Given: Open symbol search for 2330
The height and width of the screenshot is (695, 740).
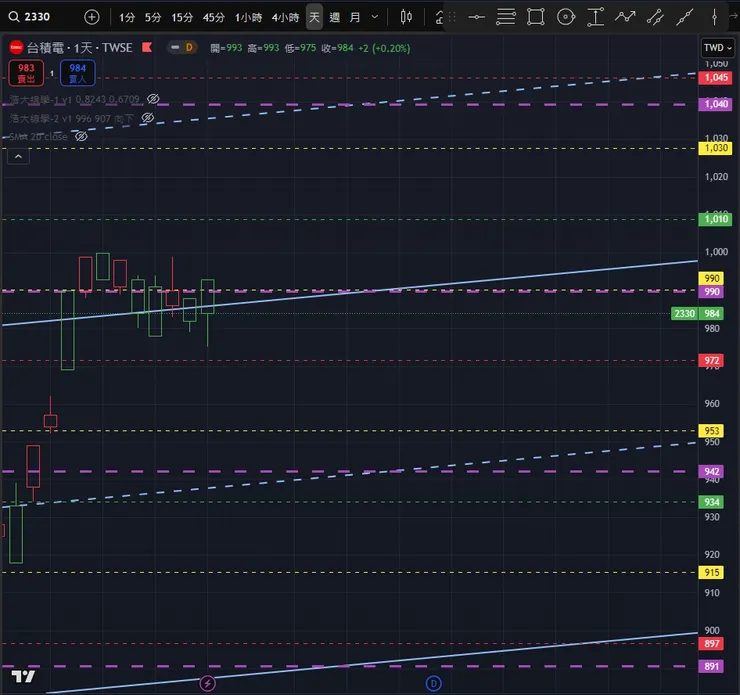Looking at the screenshot, I should click(29, 17).
